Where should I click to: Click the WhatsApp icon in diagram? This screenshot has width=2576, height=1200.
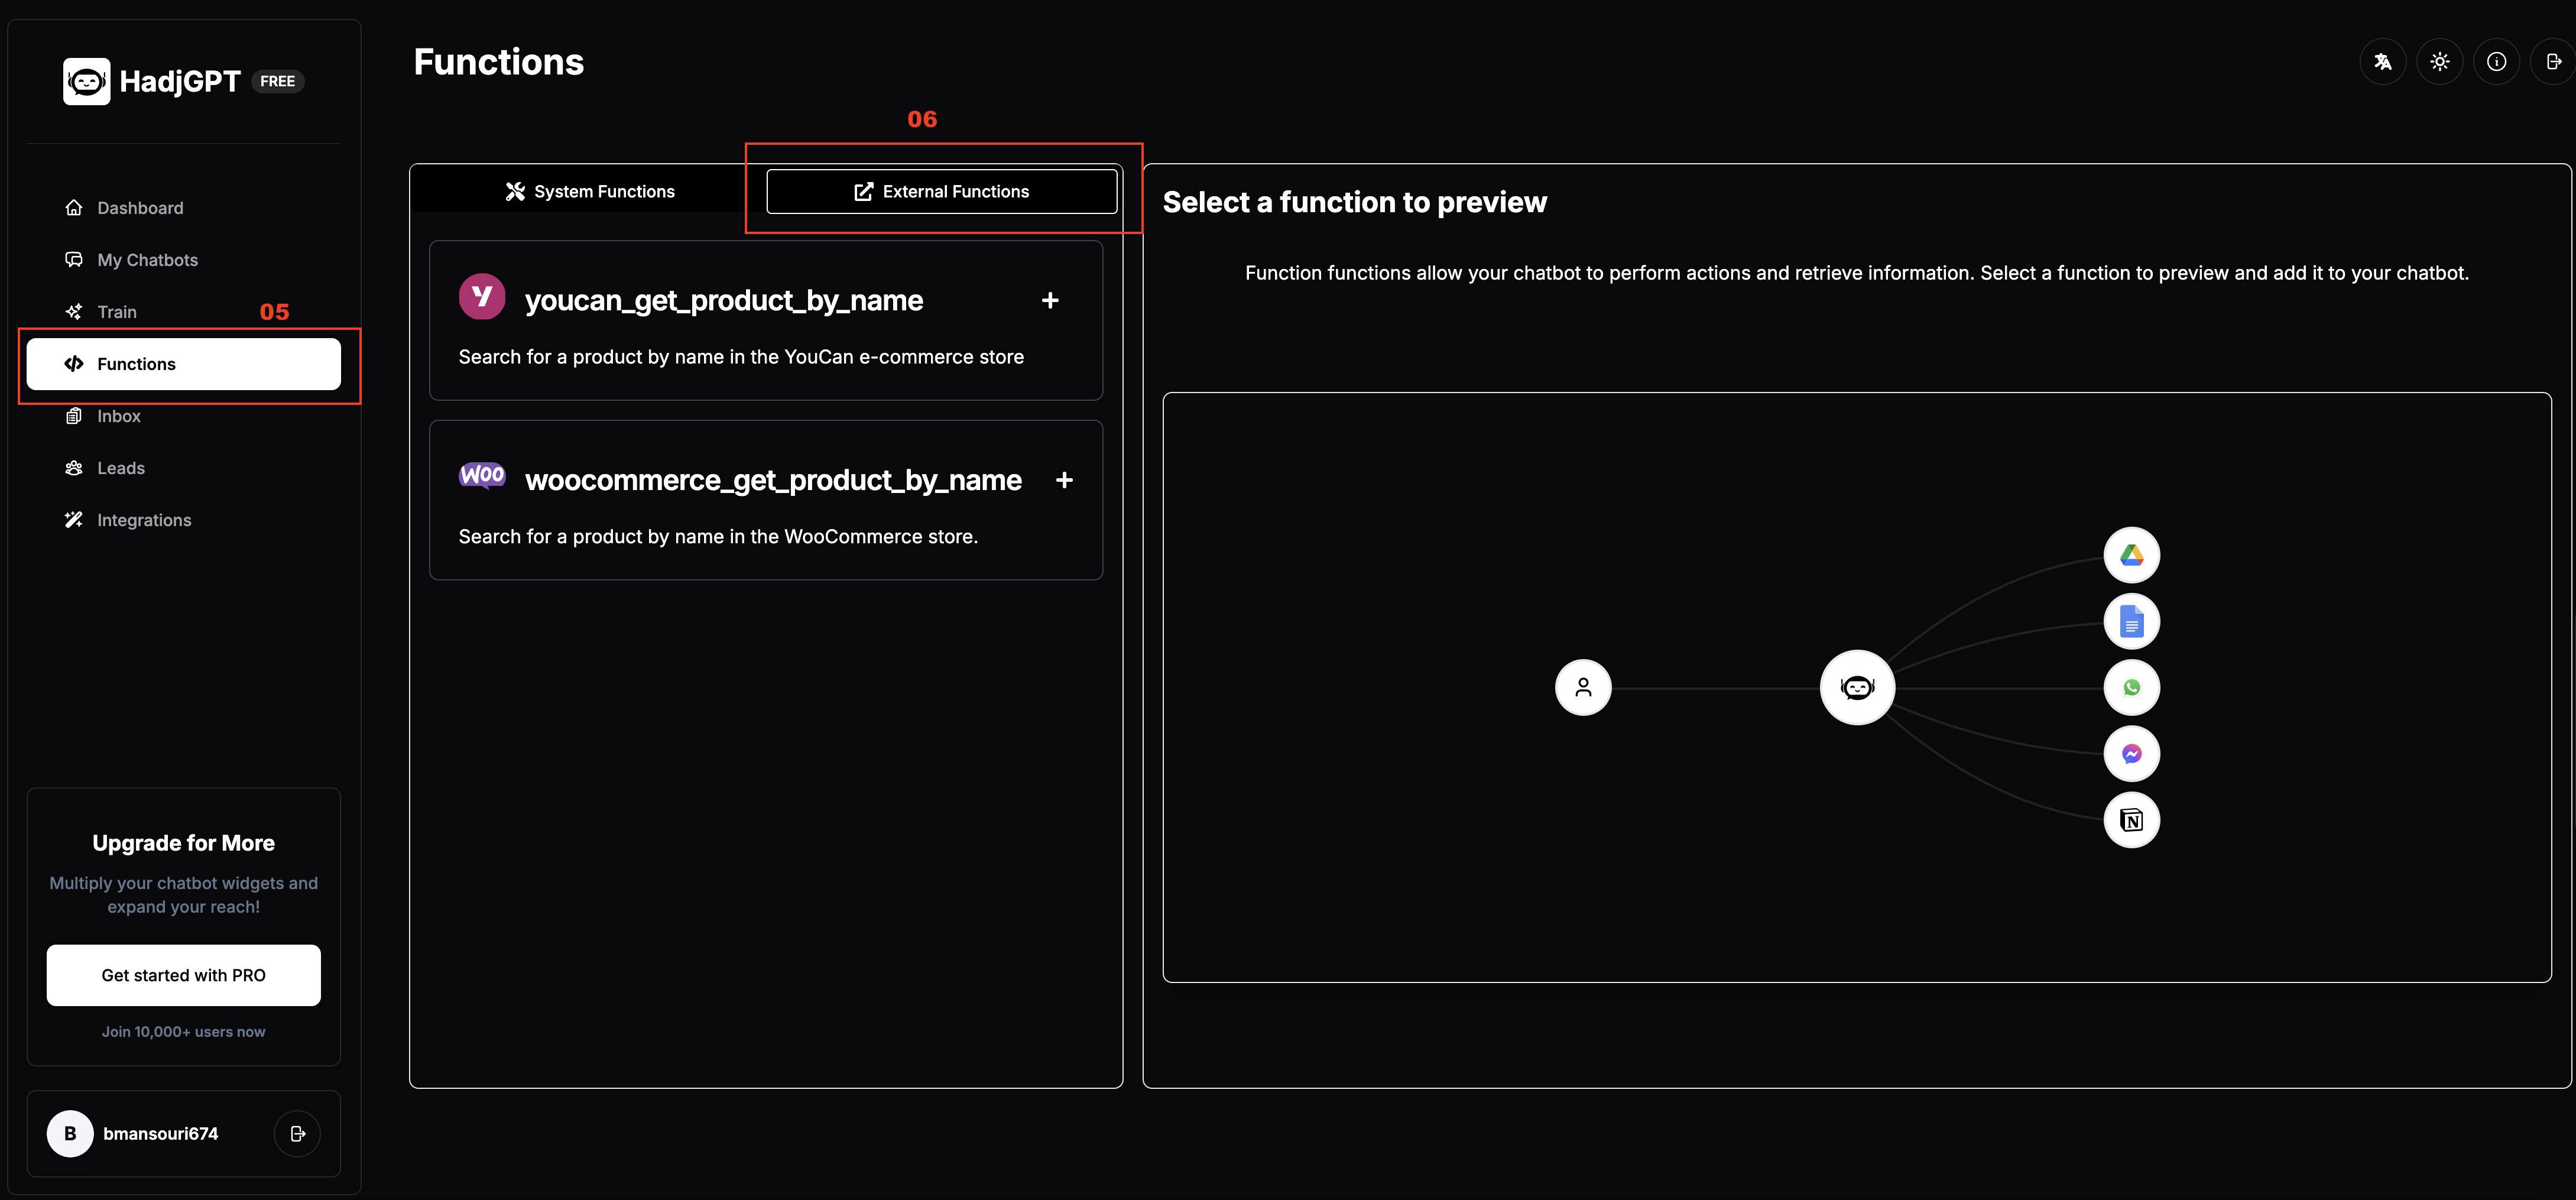tap(2131, 688)
